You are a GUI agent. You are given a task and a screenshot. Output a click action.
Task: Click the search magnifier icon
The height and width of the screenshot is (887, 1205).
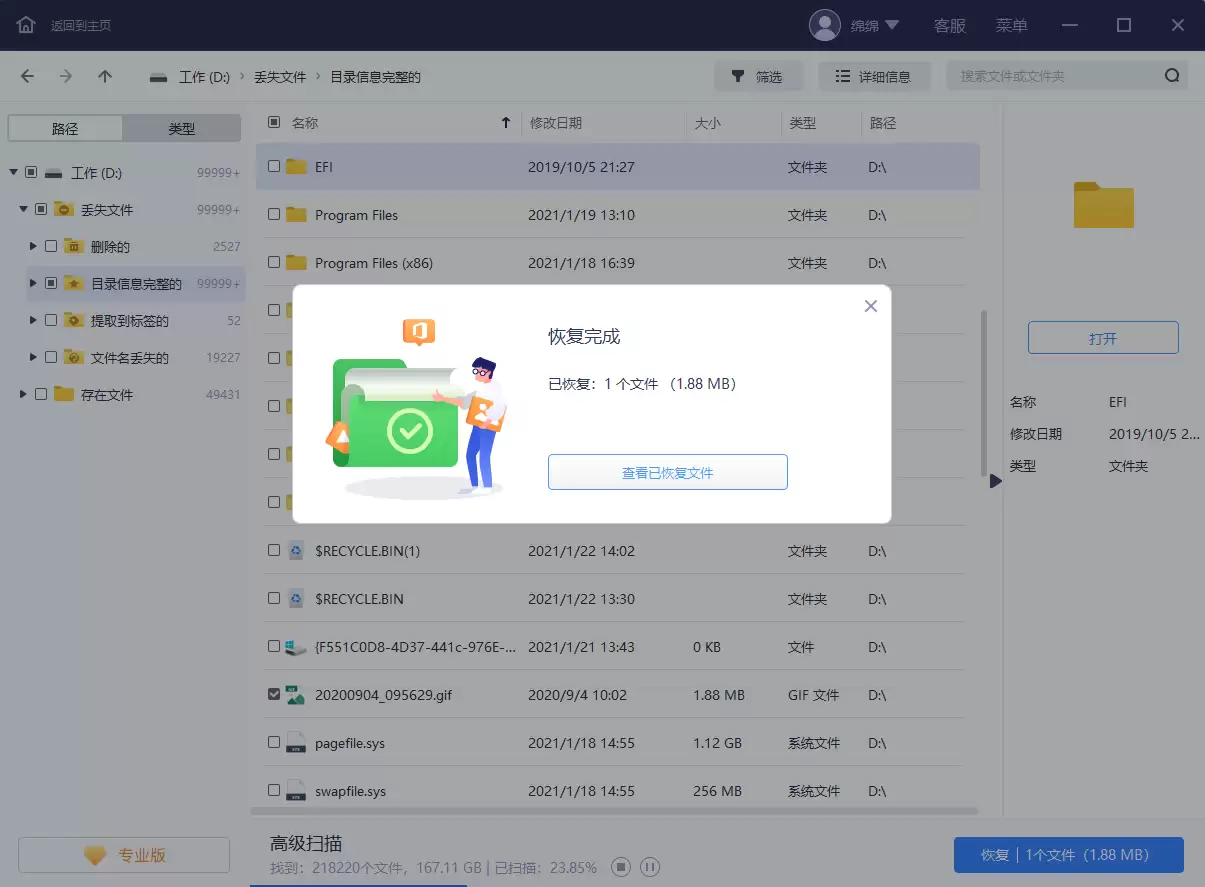[1171, 75]
